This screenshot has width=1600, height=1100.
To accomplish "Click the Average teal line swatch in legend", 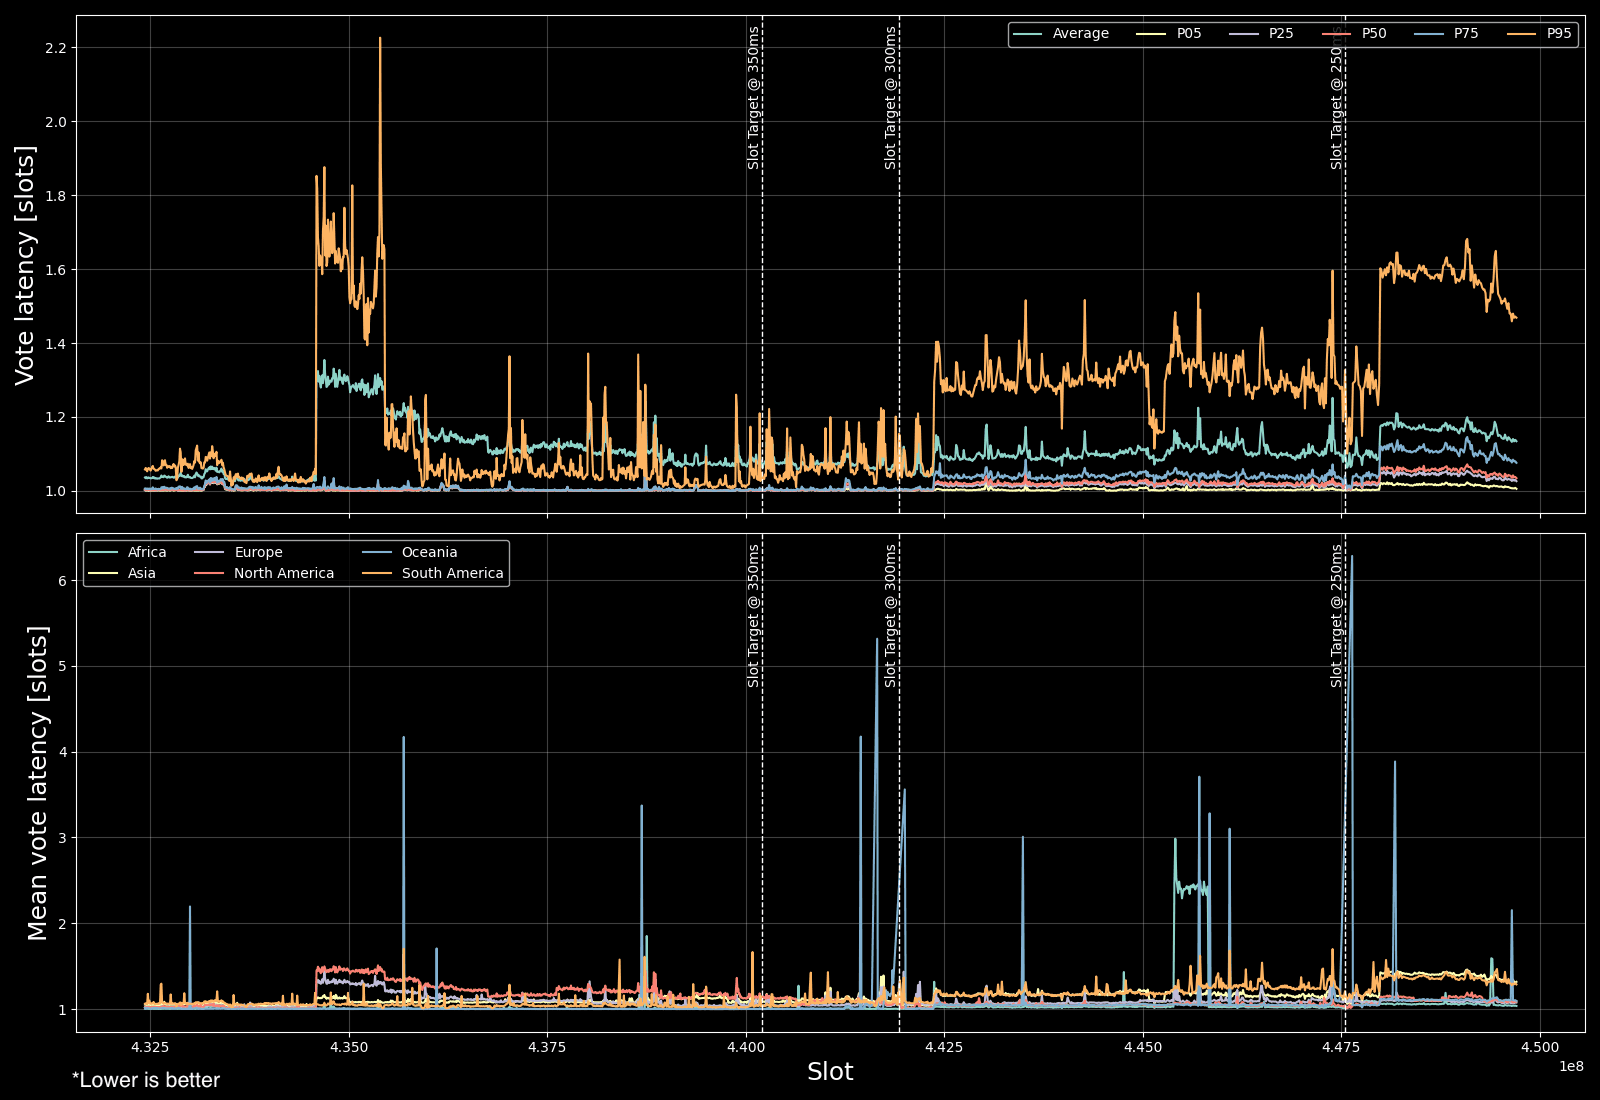I will coord(1028,34).
